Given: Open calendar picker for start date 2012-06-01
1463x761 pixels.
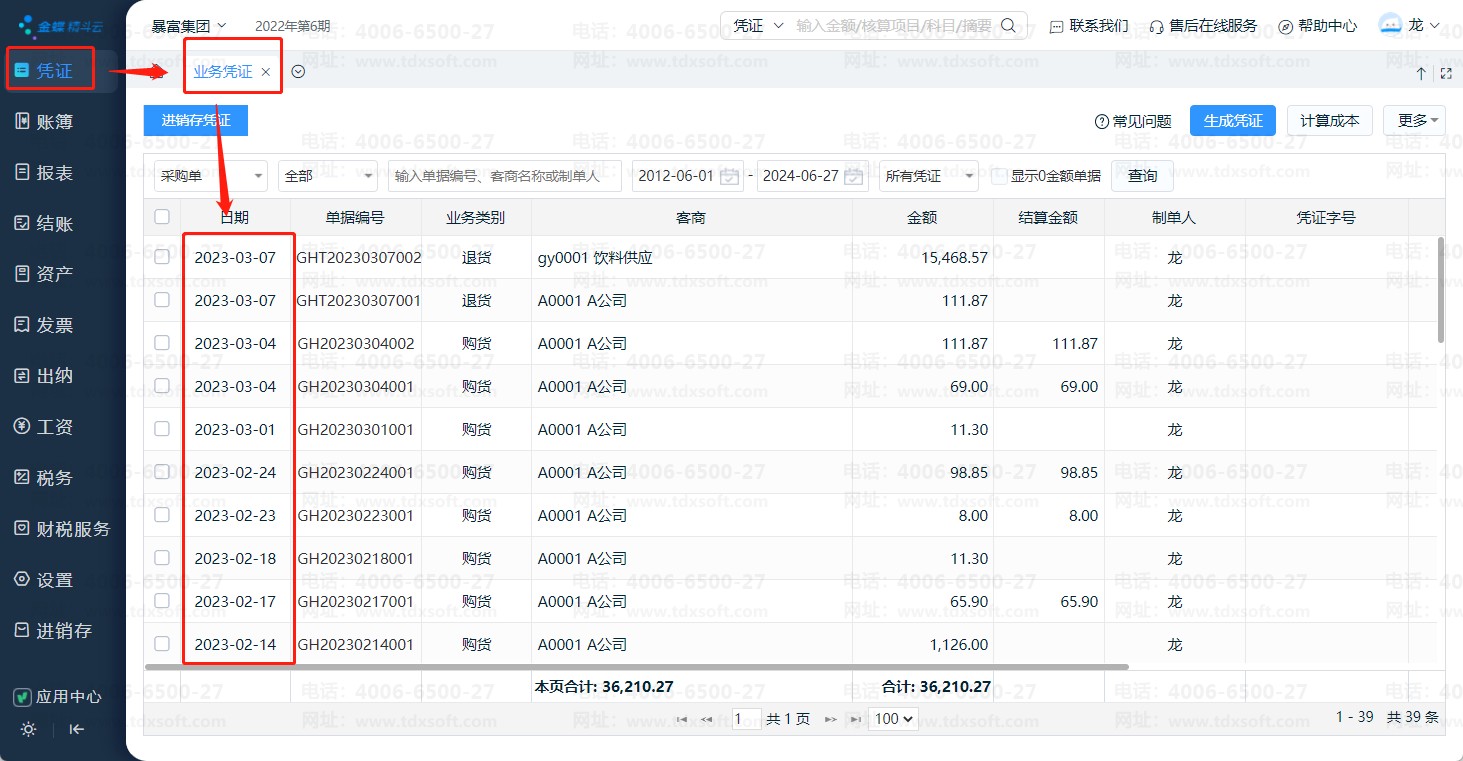Looking at the screenshot, I should click(x=730, y=177).
